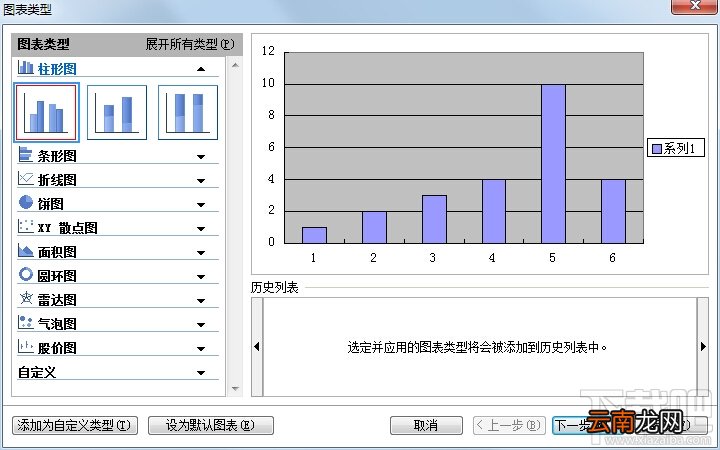This screenshot has height=450, width=720.
Task: Expand the 圆环图 section arrow
Action: point(201,277)
